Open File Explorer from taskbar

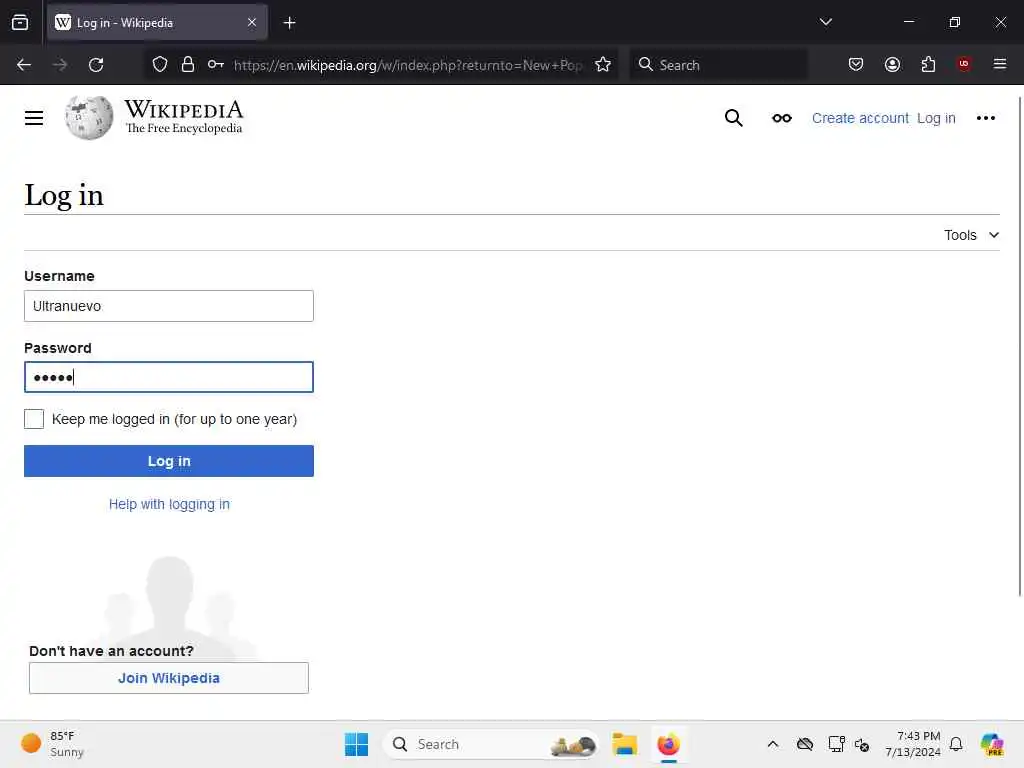(624, 744)
